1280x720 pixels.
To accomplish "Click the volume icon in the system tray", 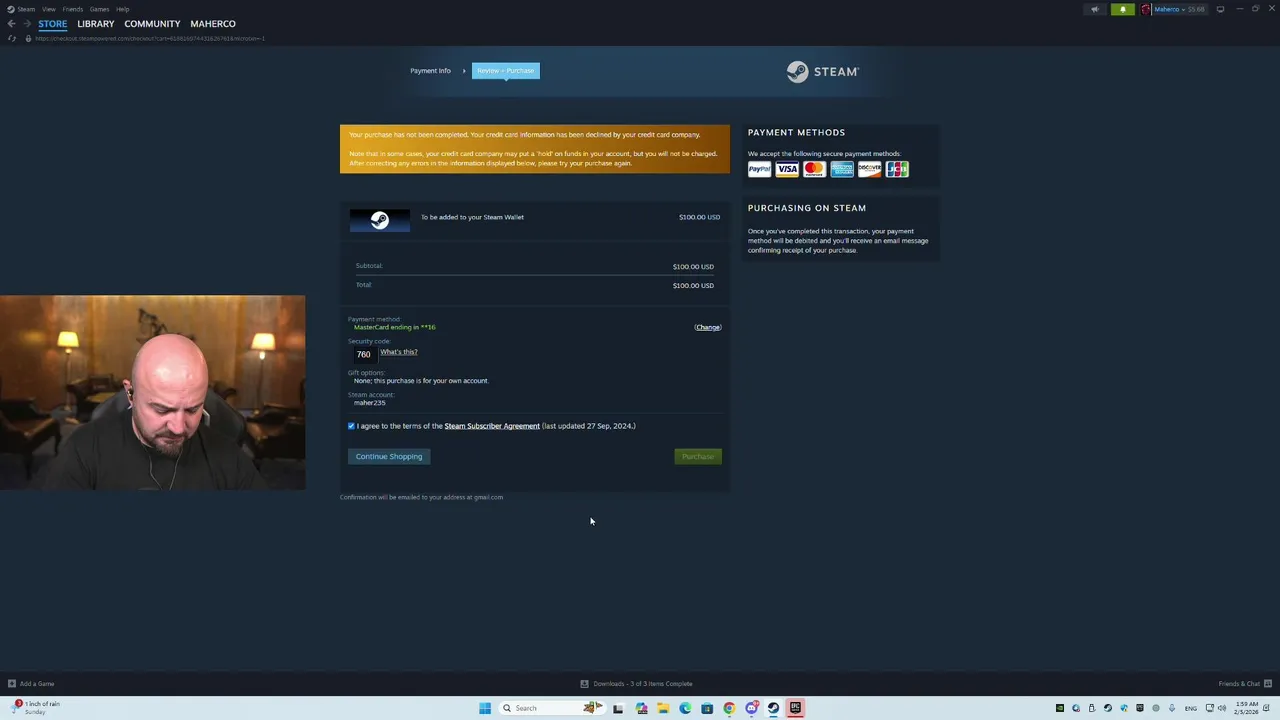I will pyautogui.click(x=1222, y=708).
